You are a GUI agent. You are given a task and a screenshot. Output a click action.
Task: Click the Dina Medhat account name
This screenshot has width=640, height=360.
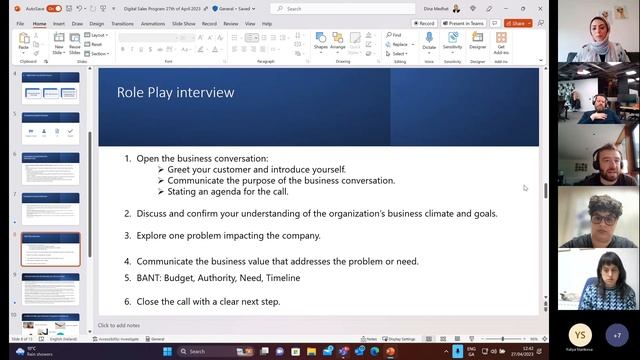(x=436, y=9)
